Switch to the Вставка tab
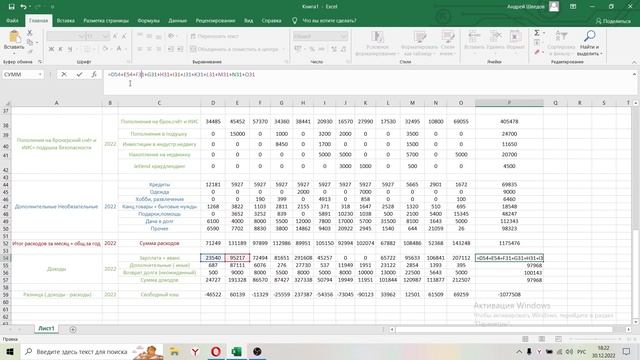Viewport: 640px width, 360px height. coord(65,20)
